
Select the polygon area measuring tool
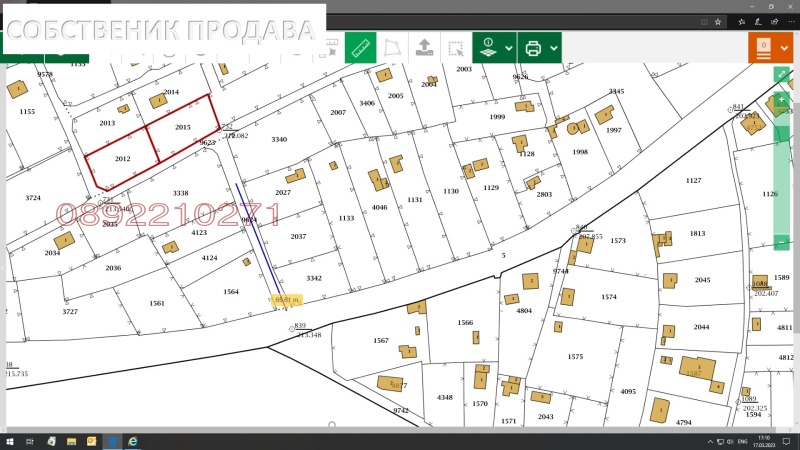[392, 48]
